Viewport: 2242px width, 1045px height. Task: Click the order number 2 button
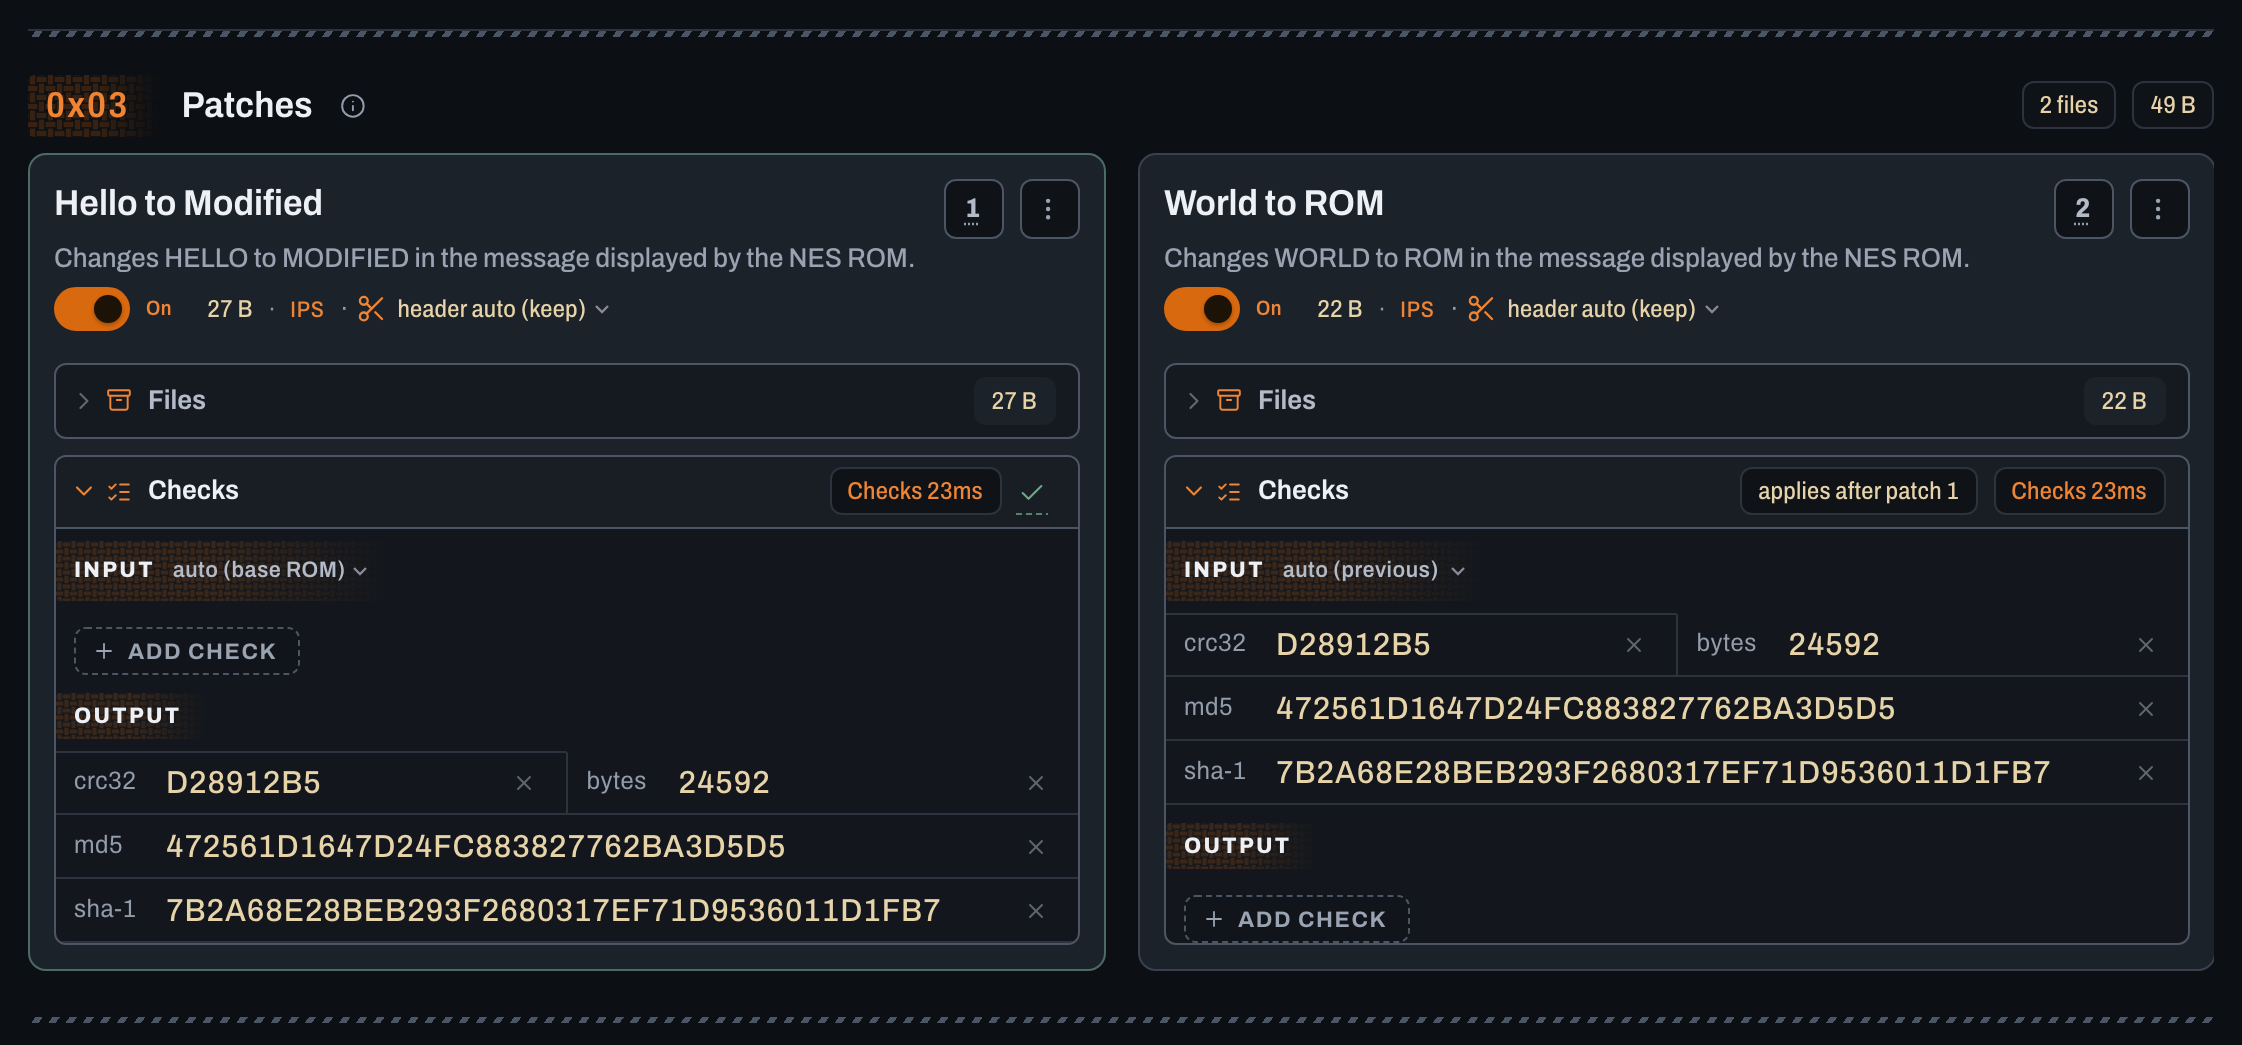click(2084, 209)
